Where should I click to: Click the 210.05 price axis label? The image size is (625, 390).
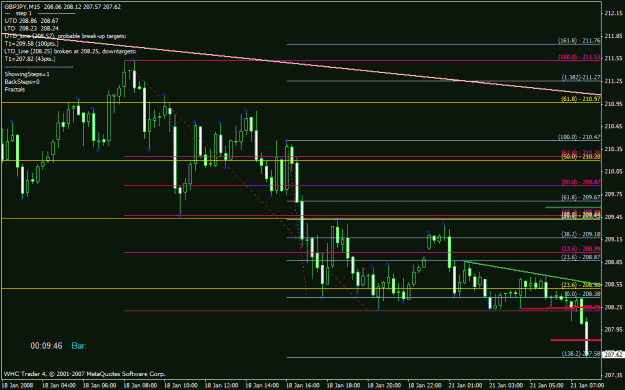pyautogui.click(x=613, y=171)
